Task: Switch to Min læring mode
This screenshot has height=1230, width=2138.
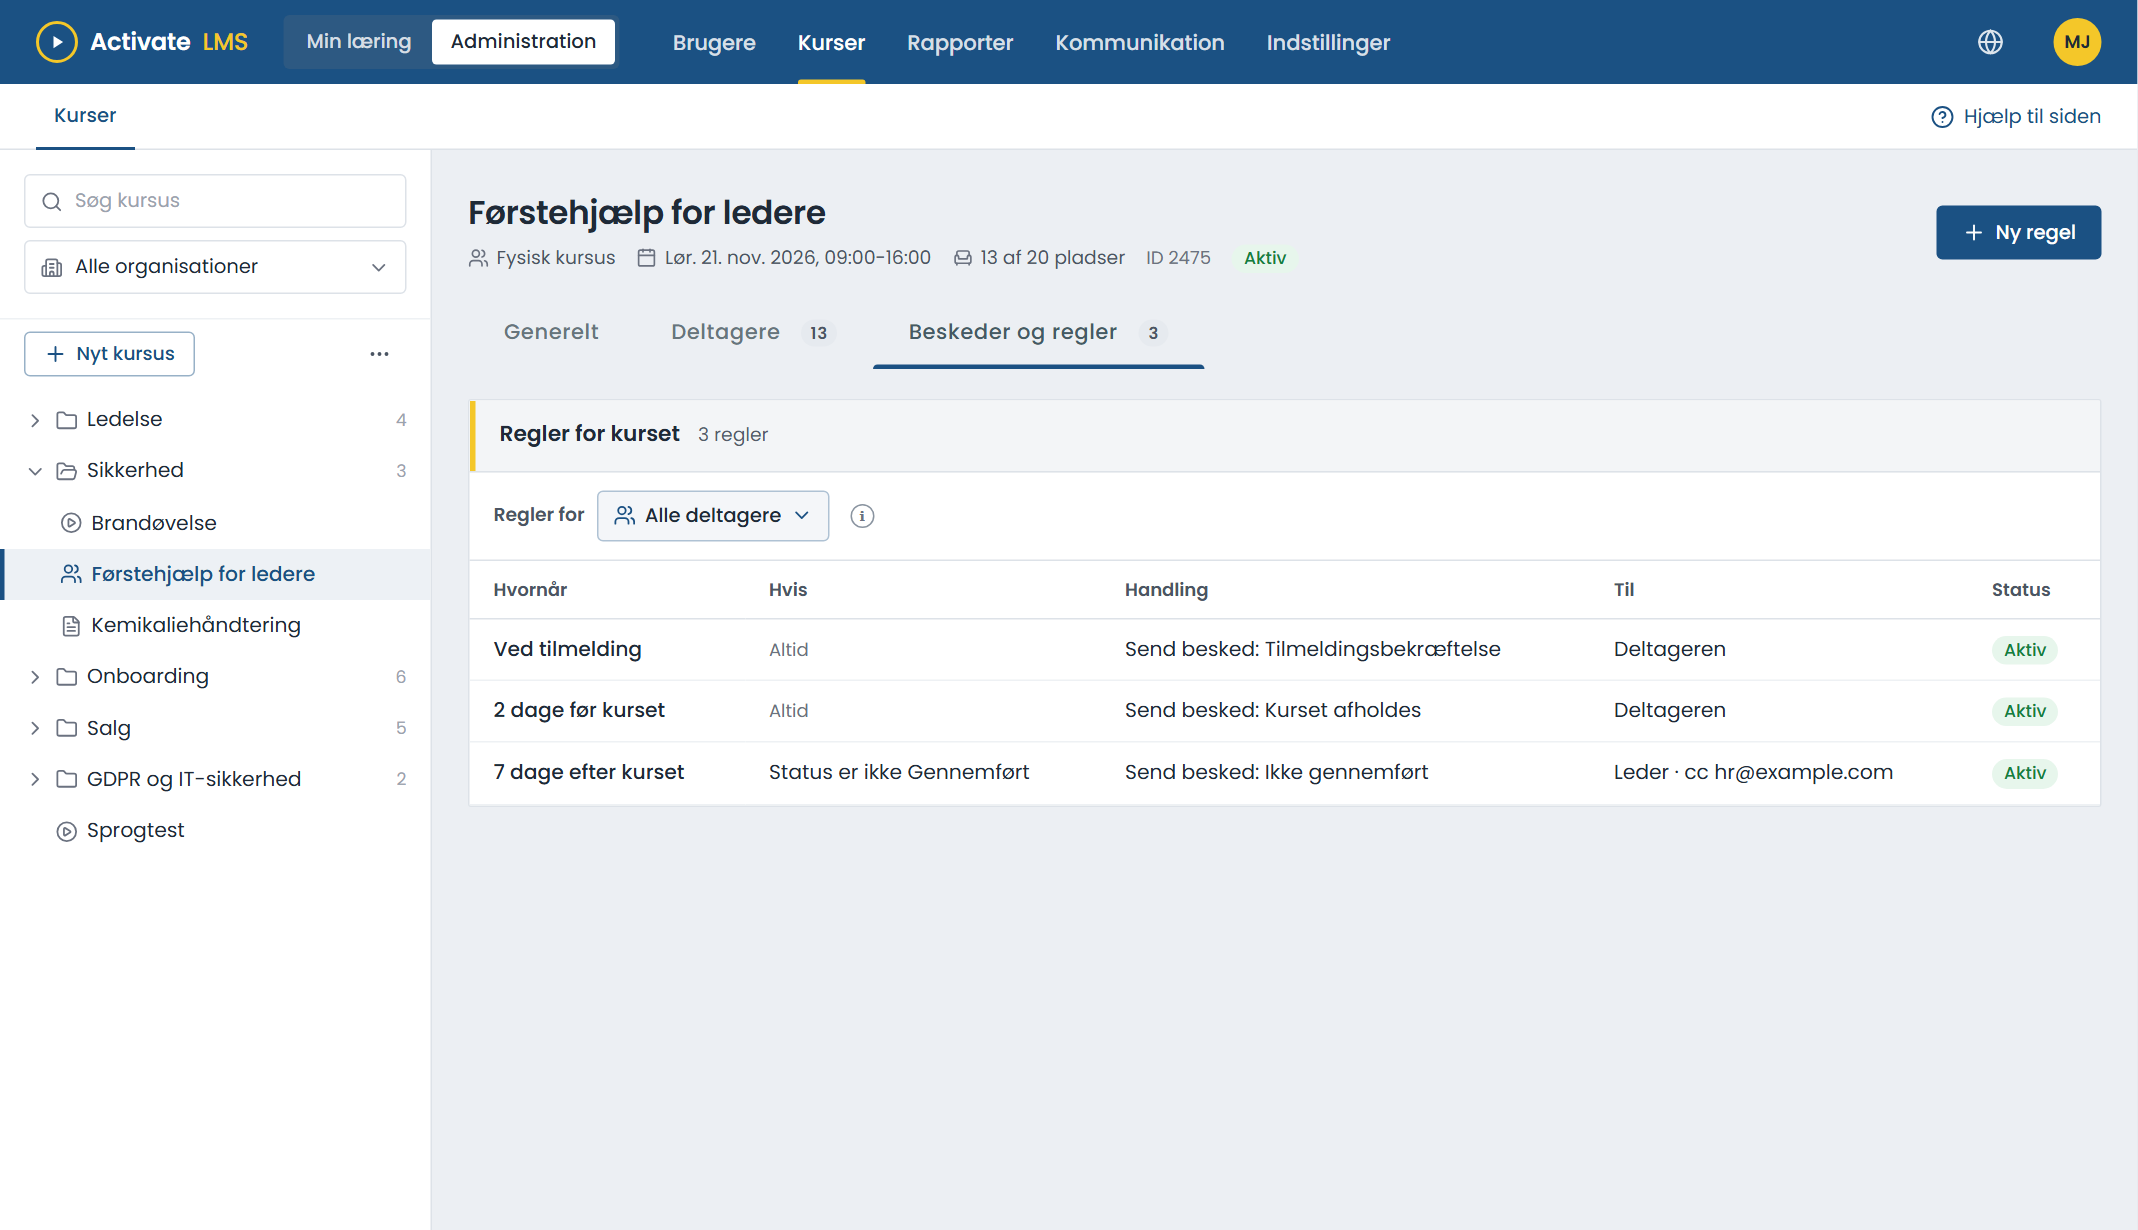Action: tap(359, 42)
